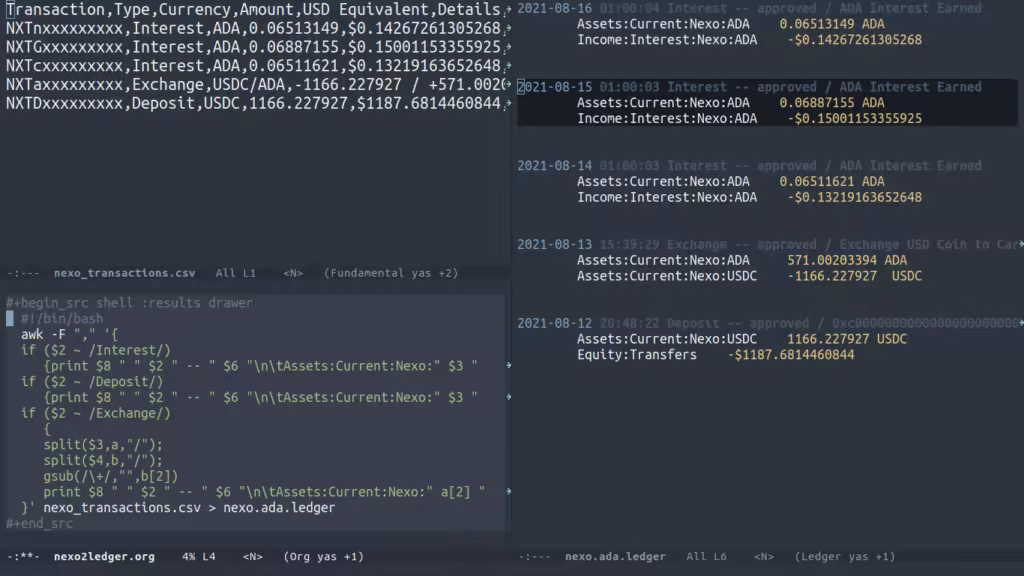Click nexo.ada.ledger buffer name in mode line

615,556
